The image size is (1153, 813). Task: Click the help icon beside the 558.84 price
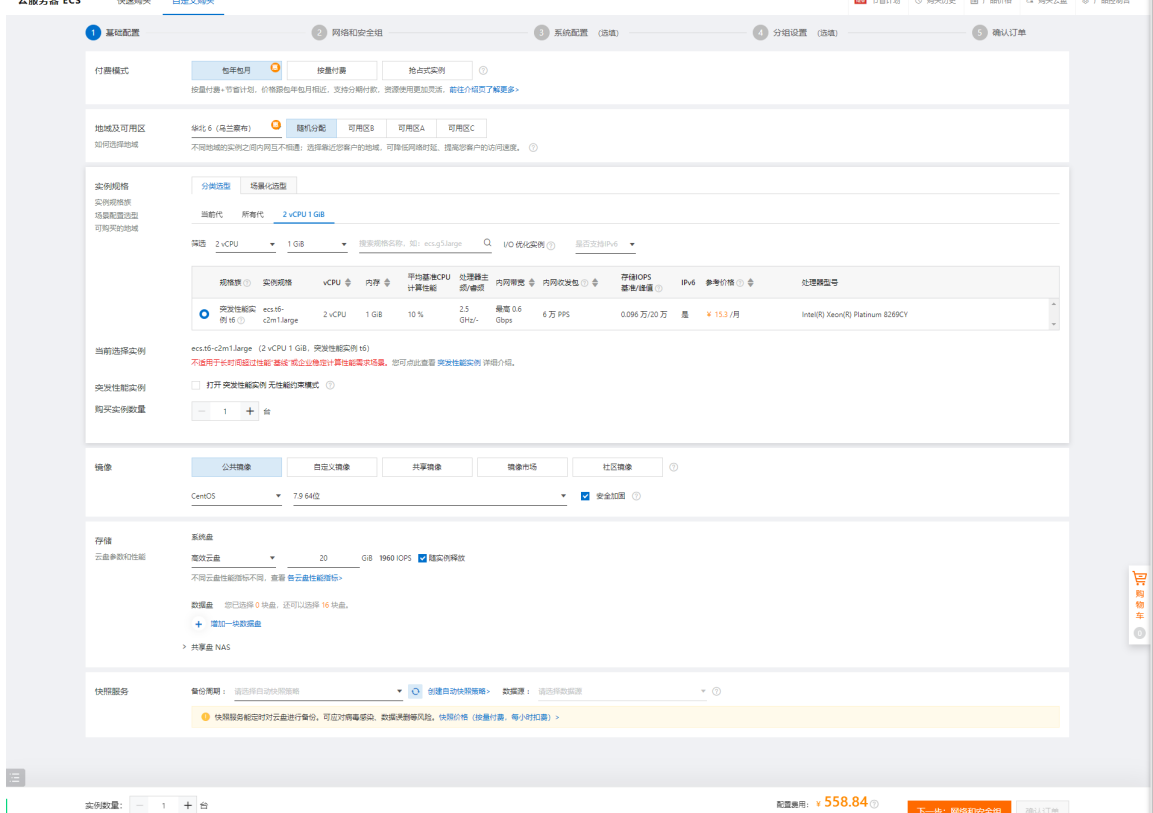[874, 804]
